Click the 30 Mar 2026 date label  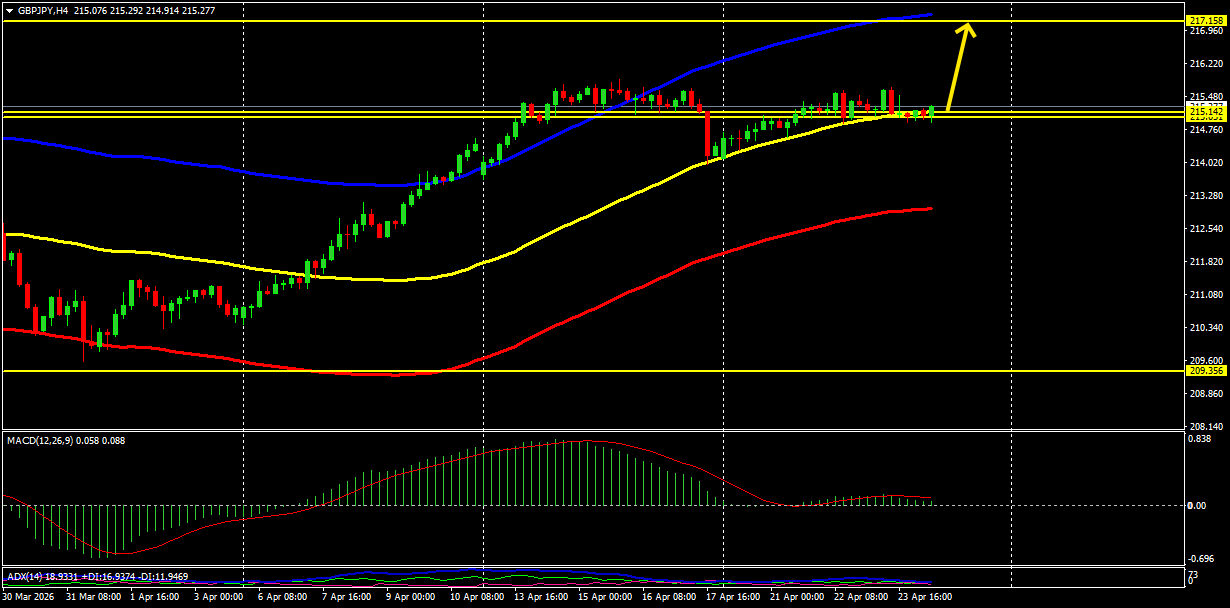pos(30,597)
